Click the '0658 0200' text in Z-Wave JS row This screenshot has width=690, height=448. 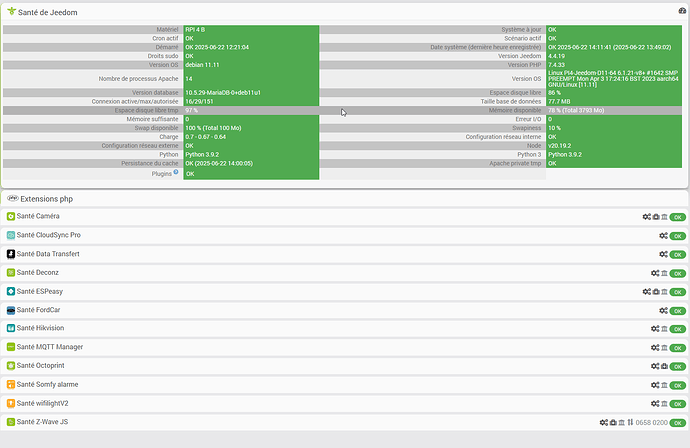pos(651,422)
